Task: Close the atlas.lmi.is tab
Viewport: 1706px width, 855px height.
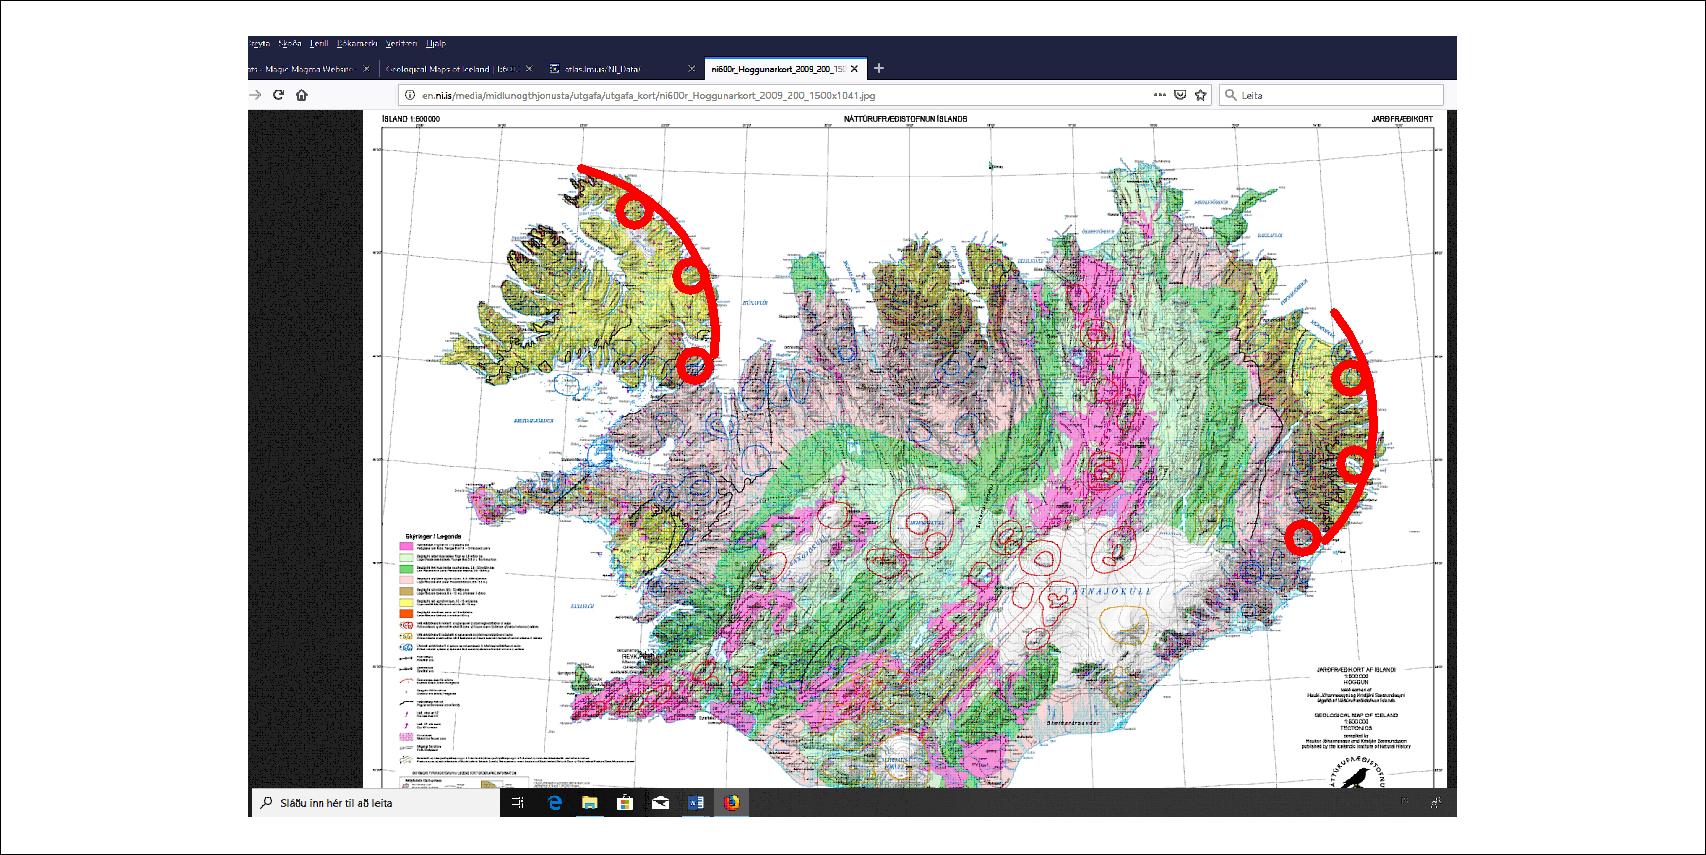Action: (691, 69)
